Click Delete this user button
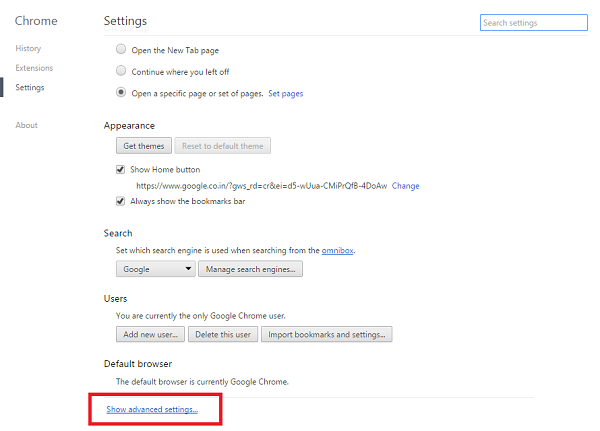The image size is (600, 431). (x=223, y=334)
